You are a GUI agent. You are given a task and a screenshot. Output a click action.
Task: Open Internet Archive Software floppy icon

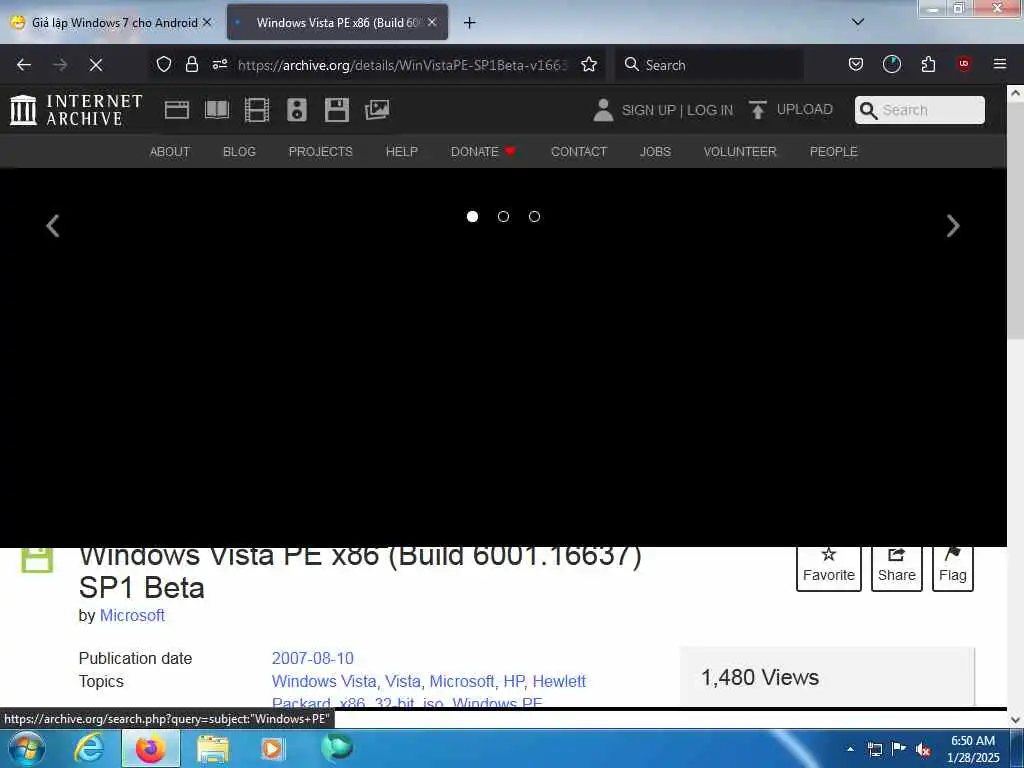(x=337, y=110)
